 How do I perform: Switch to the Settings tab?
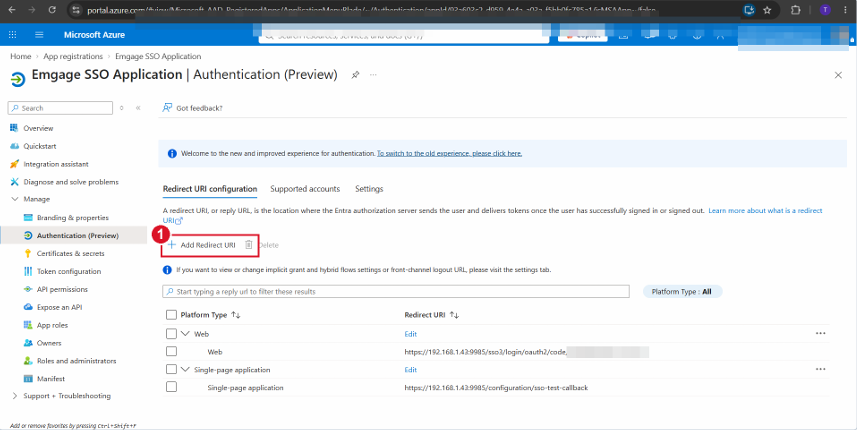click(x=369, y=189)
